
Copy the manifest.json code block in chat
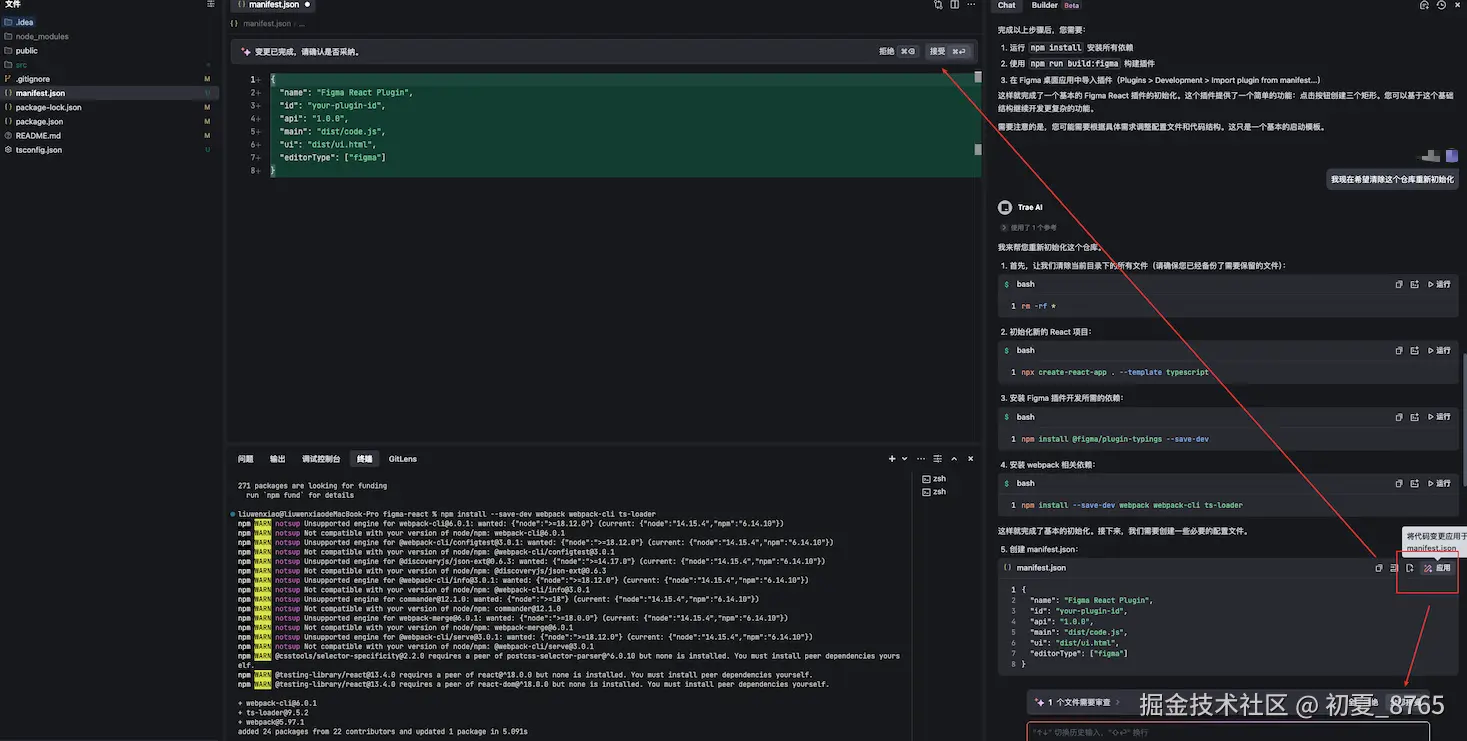pyautogui.click(x=1379, y=568)
